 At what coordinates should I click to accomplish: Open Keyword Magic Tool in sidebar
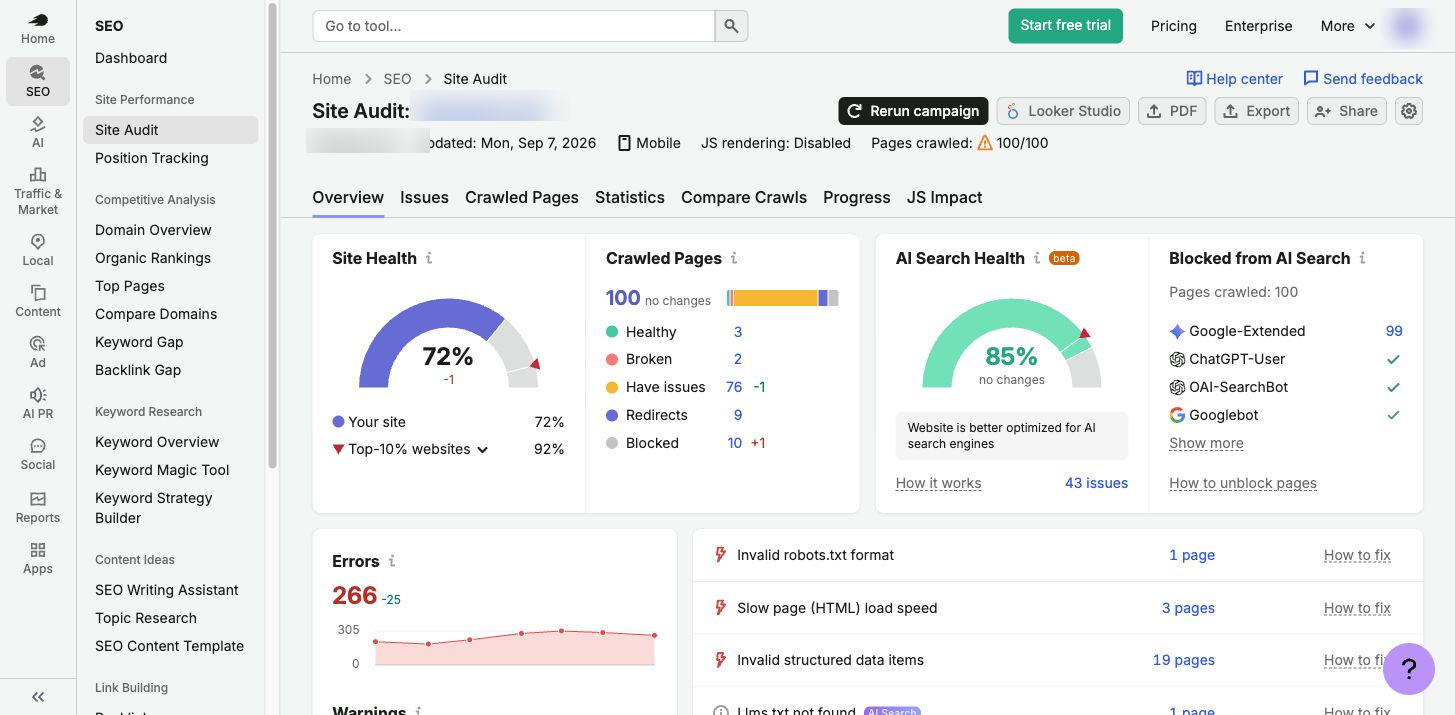[x=162, y=470]
